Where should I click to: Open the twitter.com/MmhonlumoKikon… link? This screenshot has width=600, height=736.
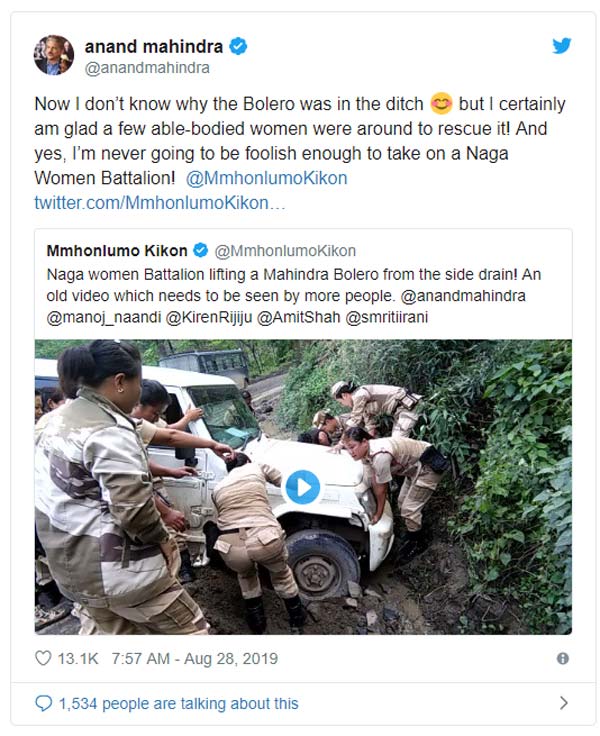161,203
